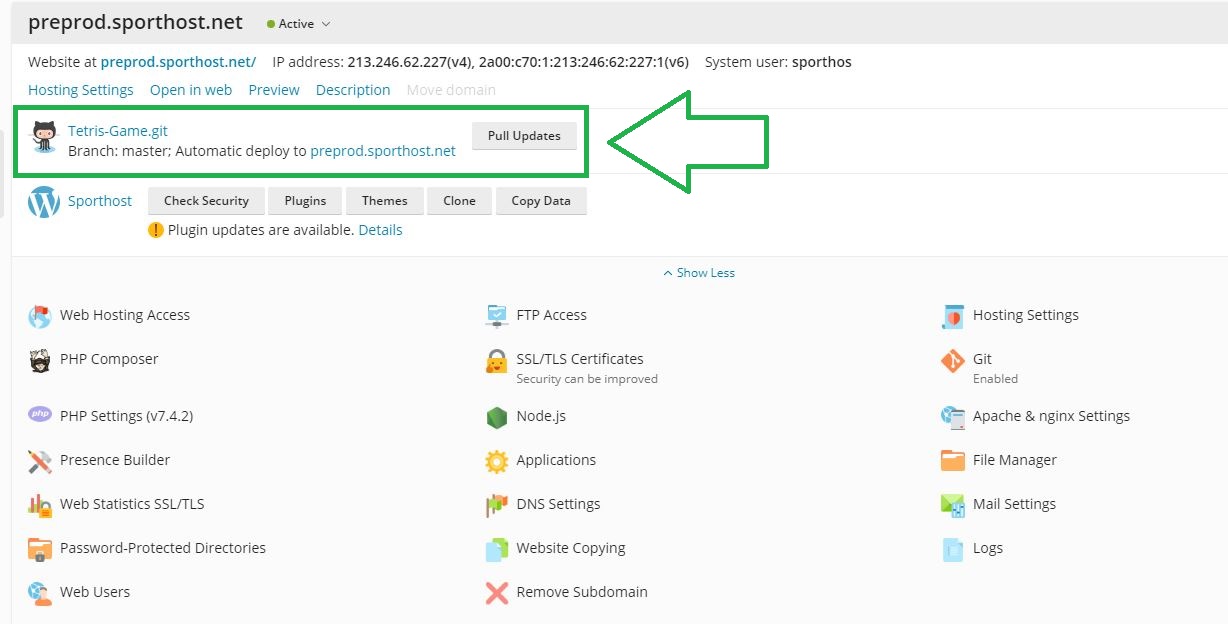Clone the Sporthost WordPress site
Screen dimensions: 1228x624
[459, 201]
